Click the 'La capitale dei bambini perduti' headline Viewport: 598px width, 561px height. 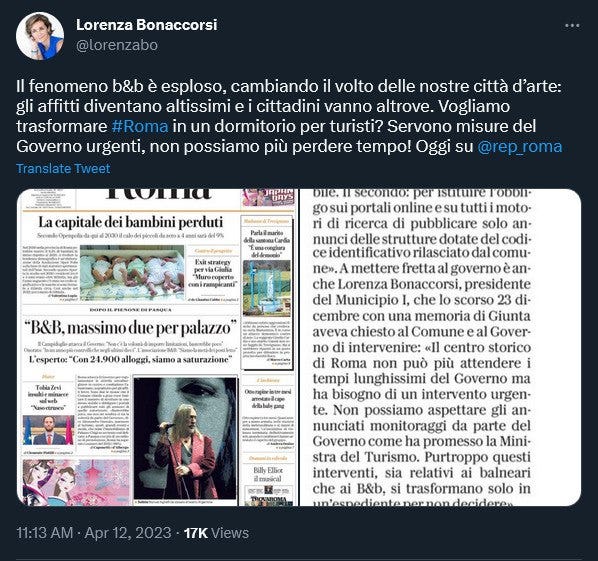click(x=130, y=222)
